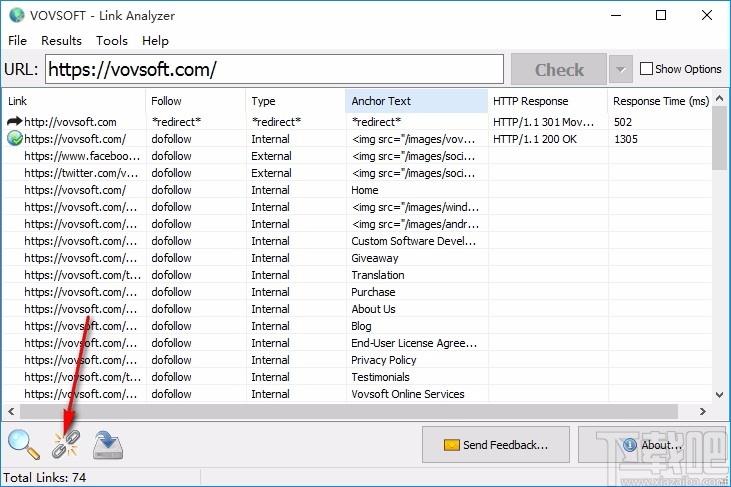Click the '<img src="/images/wind...' anchor cell
The image size is (731, 487).
[x=415, y=207]
